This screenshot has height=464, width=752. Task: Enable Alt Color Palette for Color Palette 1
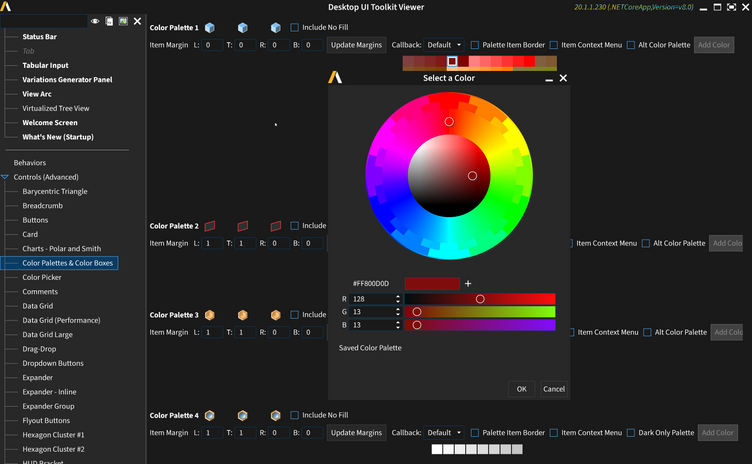631,45
